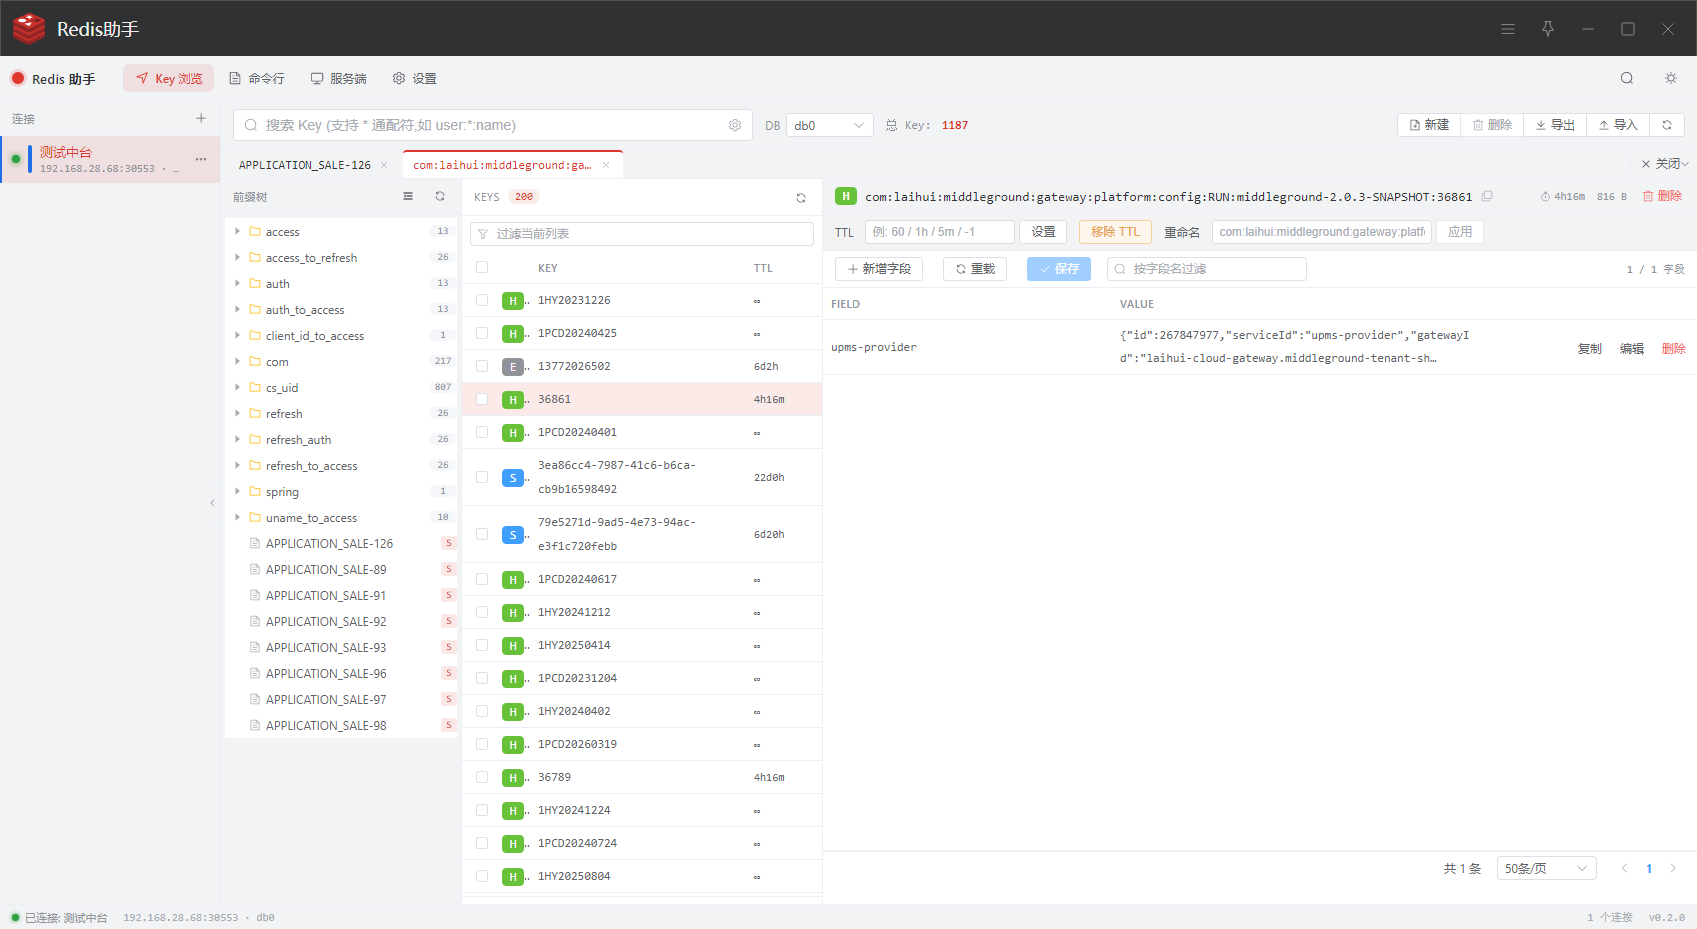
Task: Click the hash type badge for 1HY20231226
Action: [x=513, y=301]
